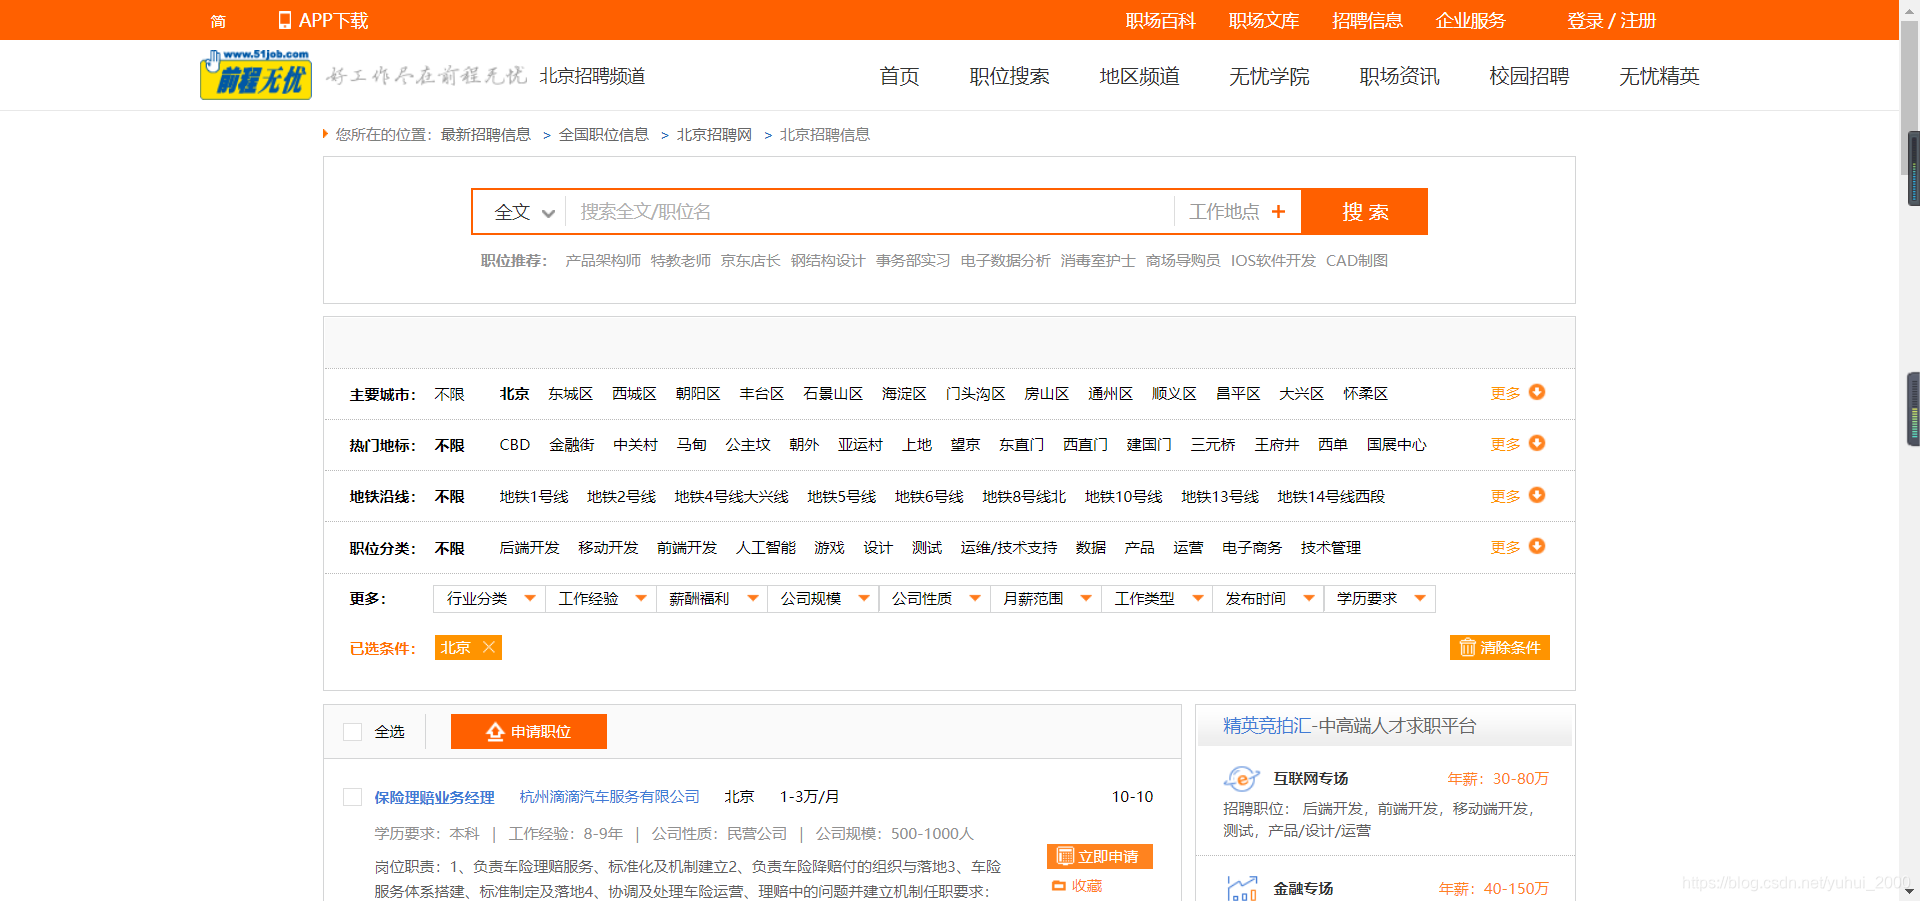The height and width of the screenshot is (901, 1920).
Task: Check the 全选 checkbox
Action: (352, 732)
